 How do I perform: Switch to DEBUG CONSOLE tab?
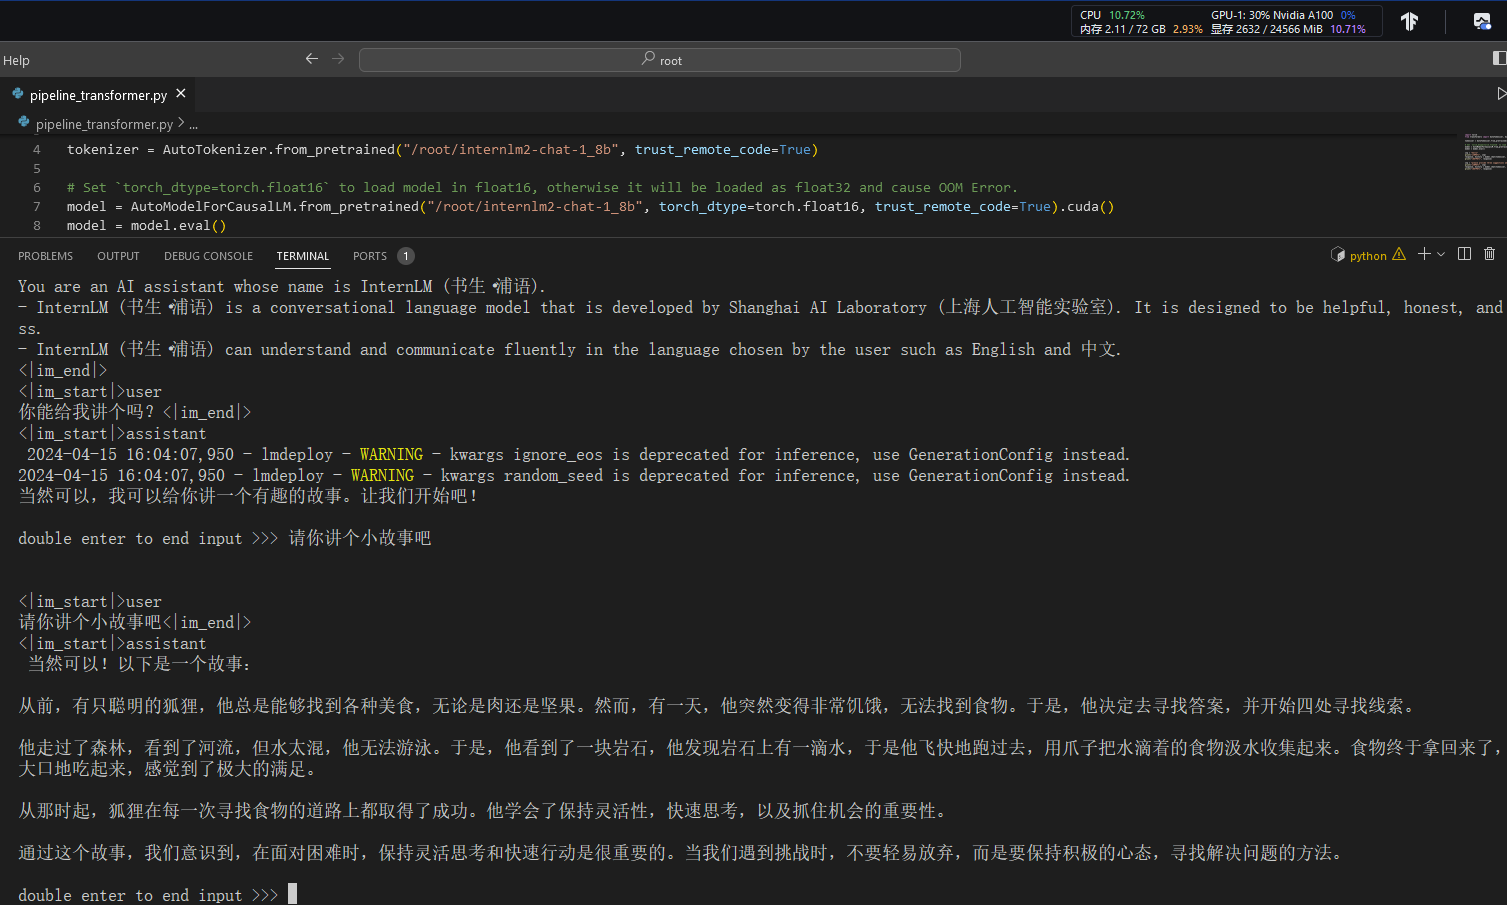208,256
